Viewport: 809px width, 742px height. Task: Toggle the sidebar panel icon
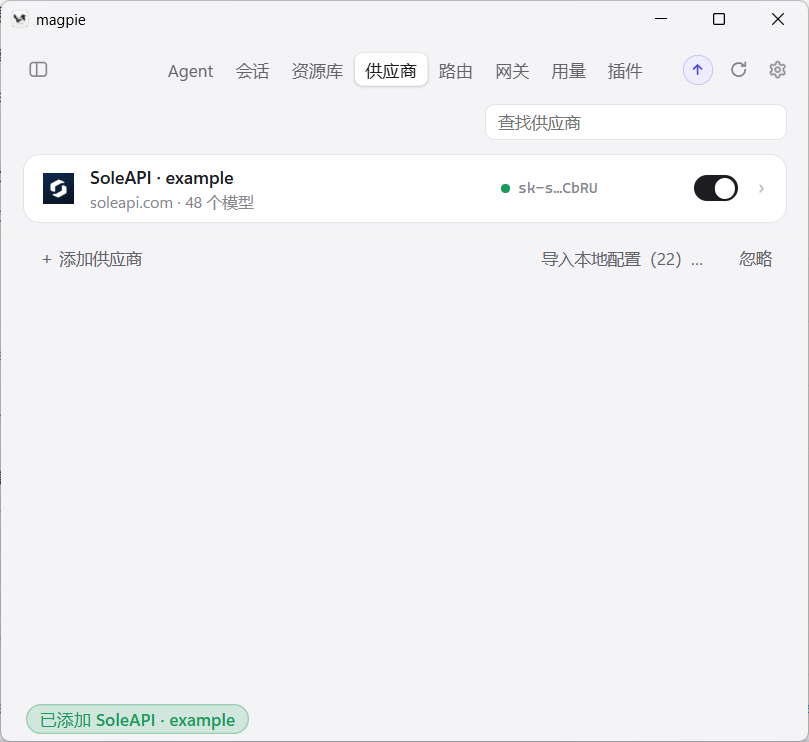click(38, 70)
